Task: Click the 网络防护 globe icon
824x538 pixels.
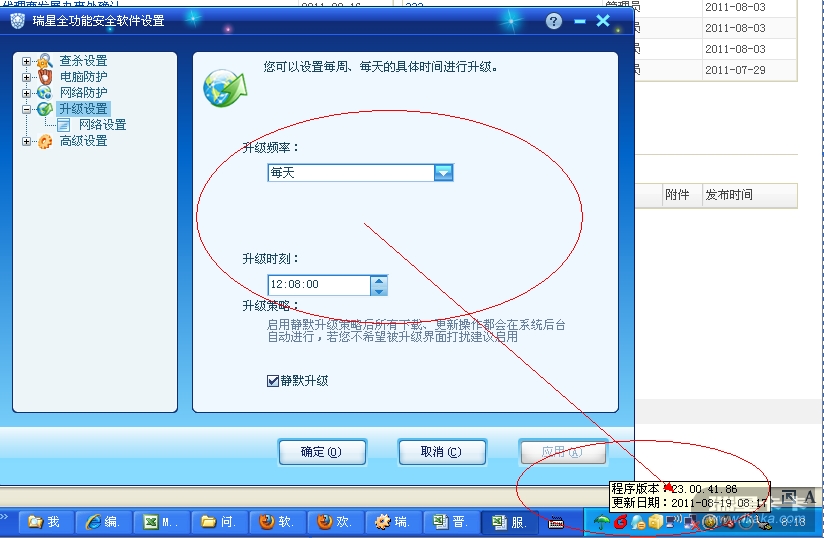Action: pyautogui.click(x=45, y=93)
